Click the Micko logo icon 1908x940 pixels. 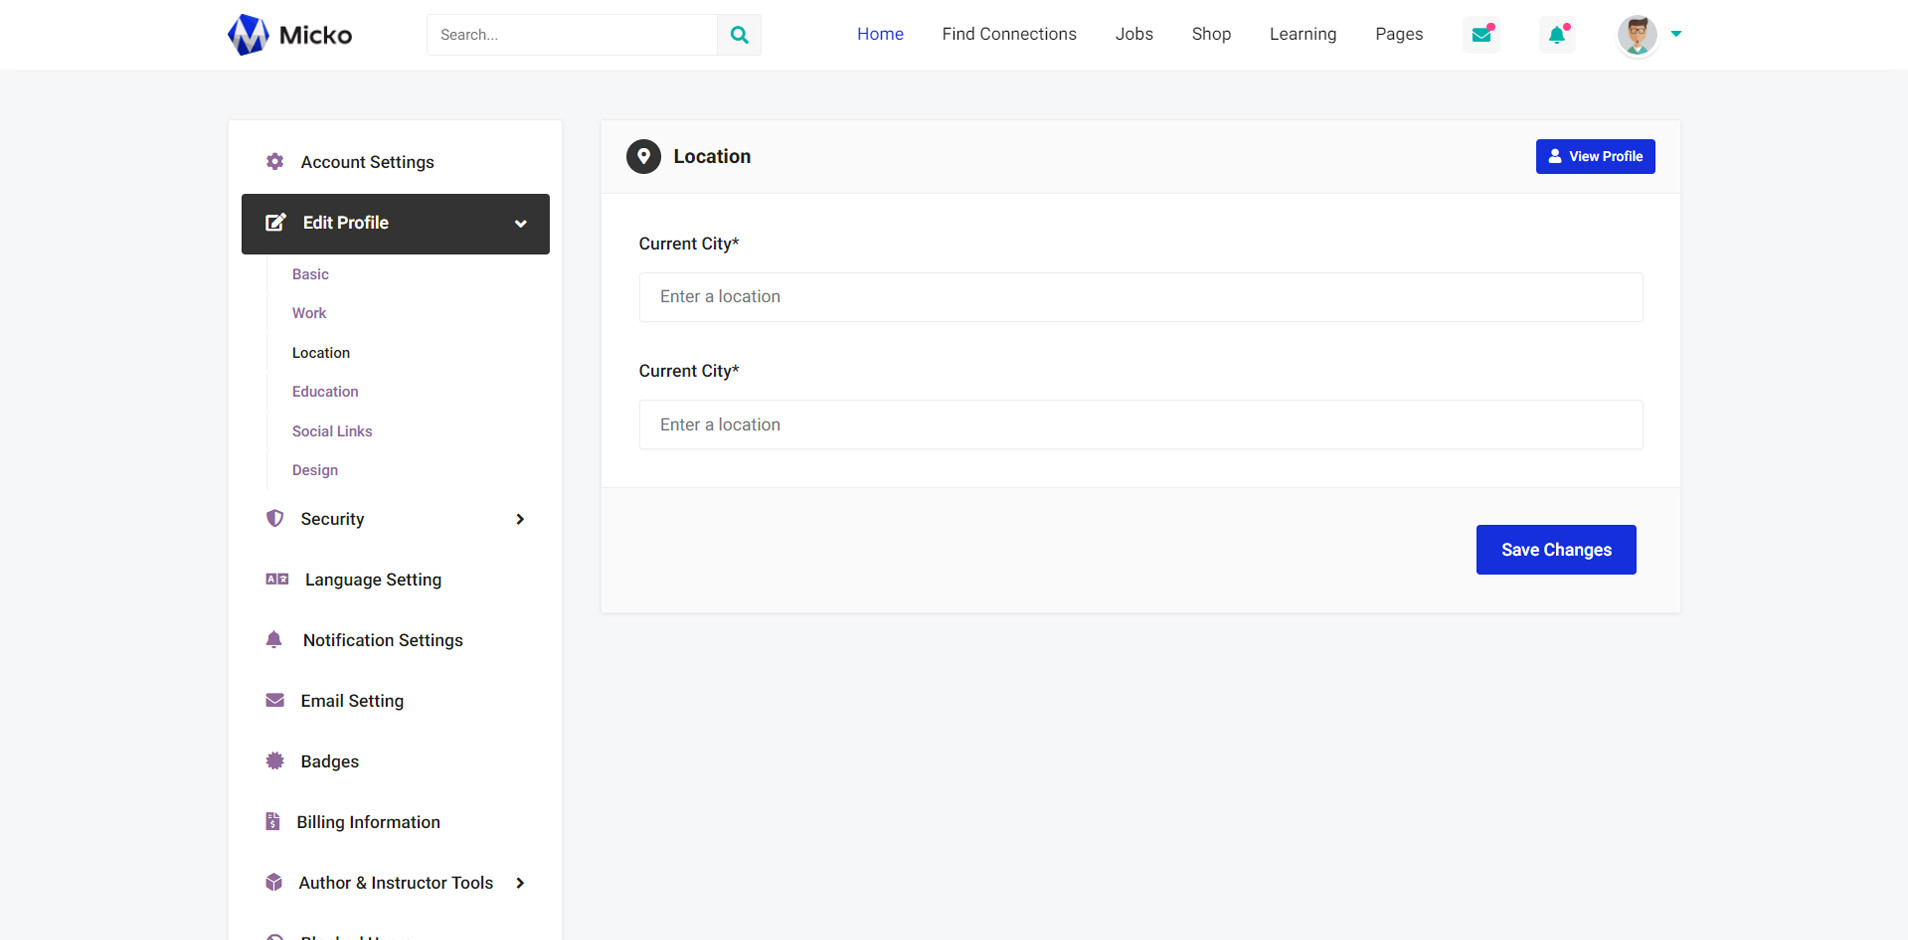(x=248, y=35)
